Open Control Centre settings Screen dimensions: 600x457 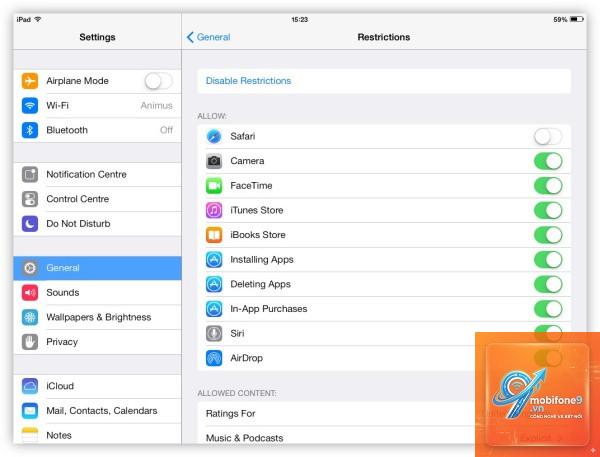(97, 199)
